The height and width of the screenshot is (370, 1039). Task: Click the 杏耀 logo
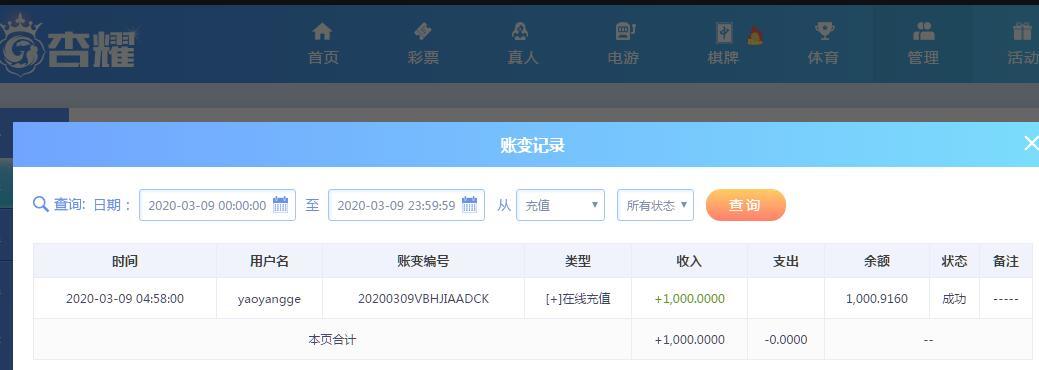[68, 45]
